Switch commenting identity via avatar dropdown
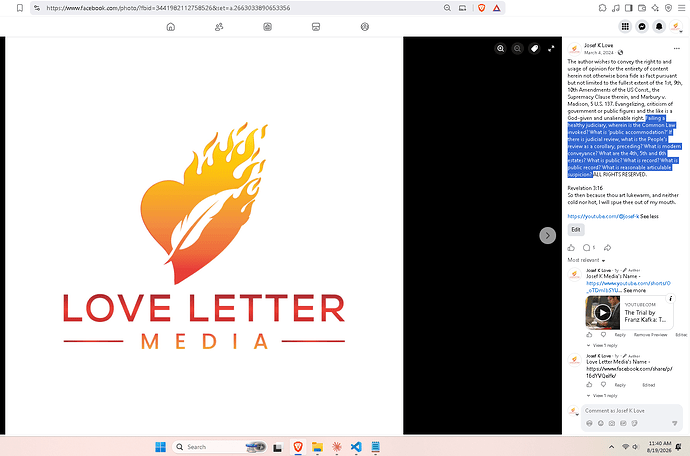 [573, 411]
